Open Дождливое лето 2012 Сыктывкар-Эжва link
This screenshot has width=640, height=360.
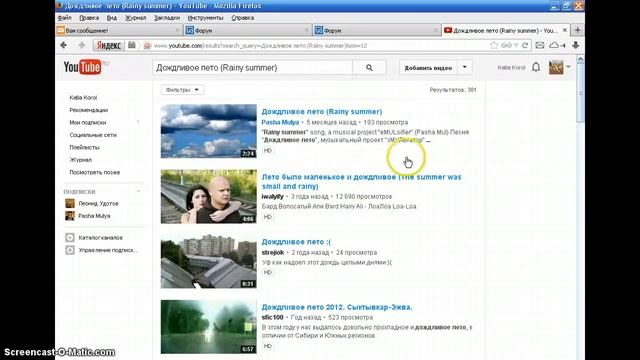[x=337, y=307]
